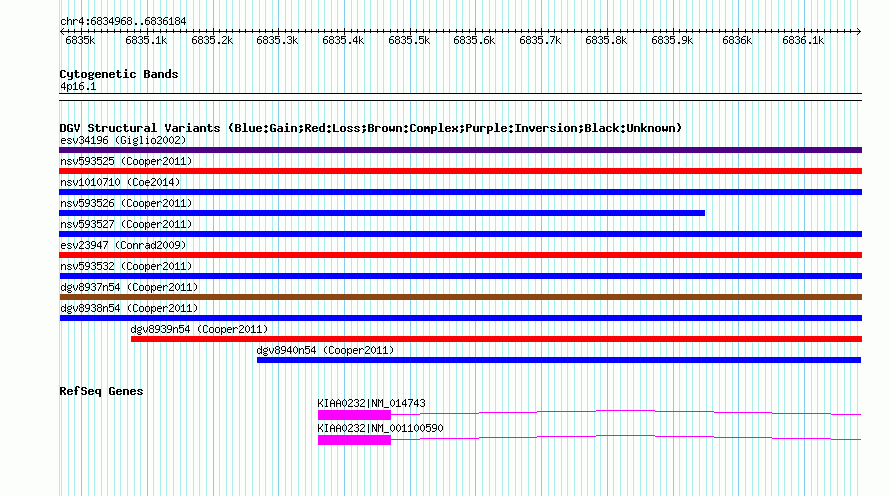The height and width of the screenshot is (496, 890).
Task: Click the blue nsv593532 gain bar
Action: (460, 276)
